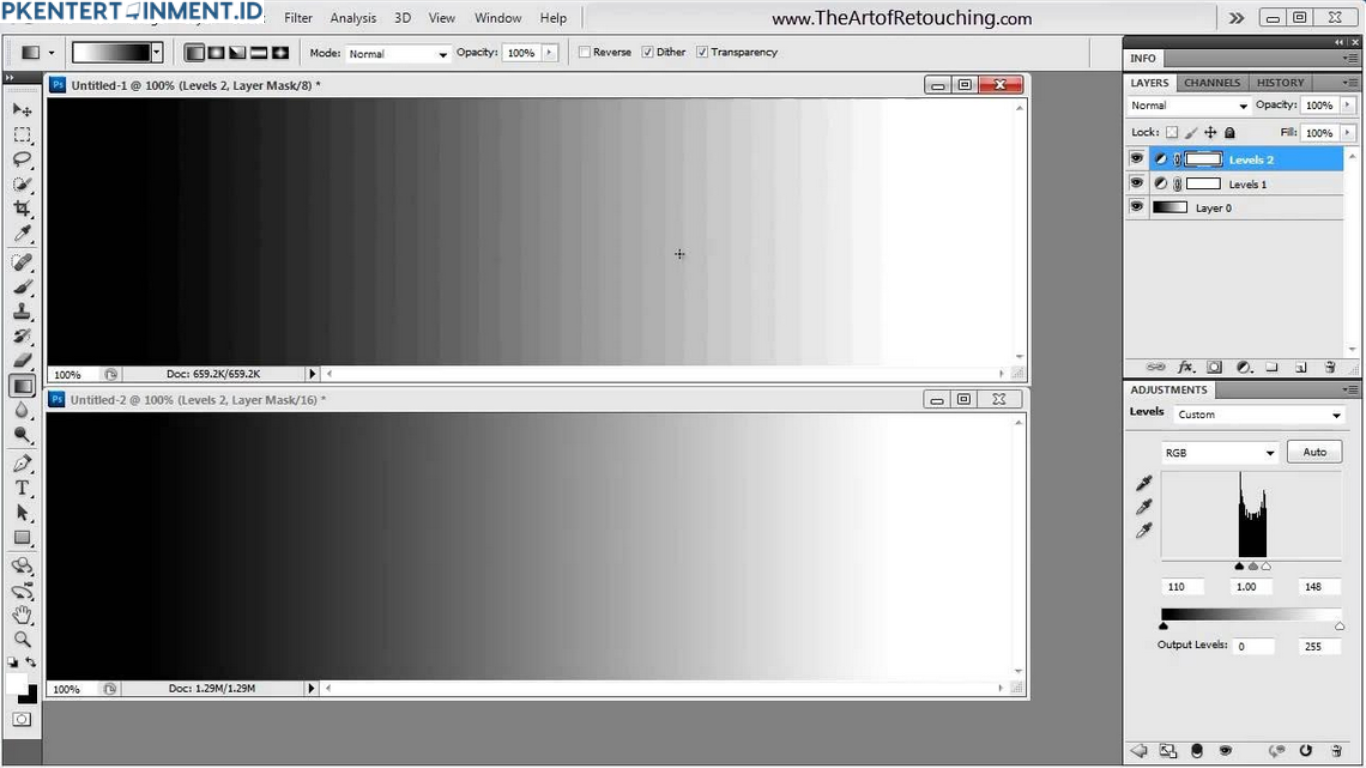The width and height of the screenshot is (1366, 768).
Task: Click the layer effects fx icon
Action: click(1186, 367)
